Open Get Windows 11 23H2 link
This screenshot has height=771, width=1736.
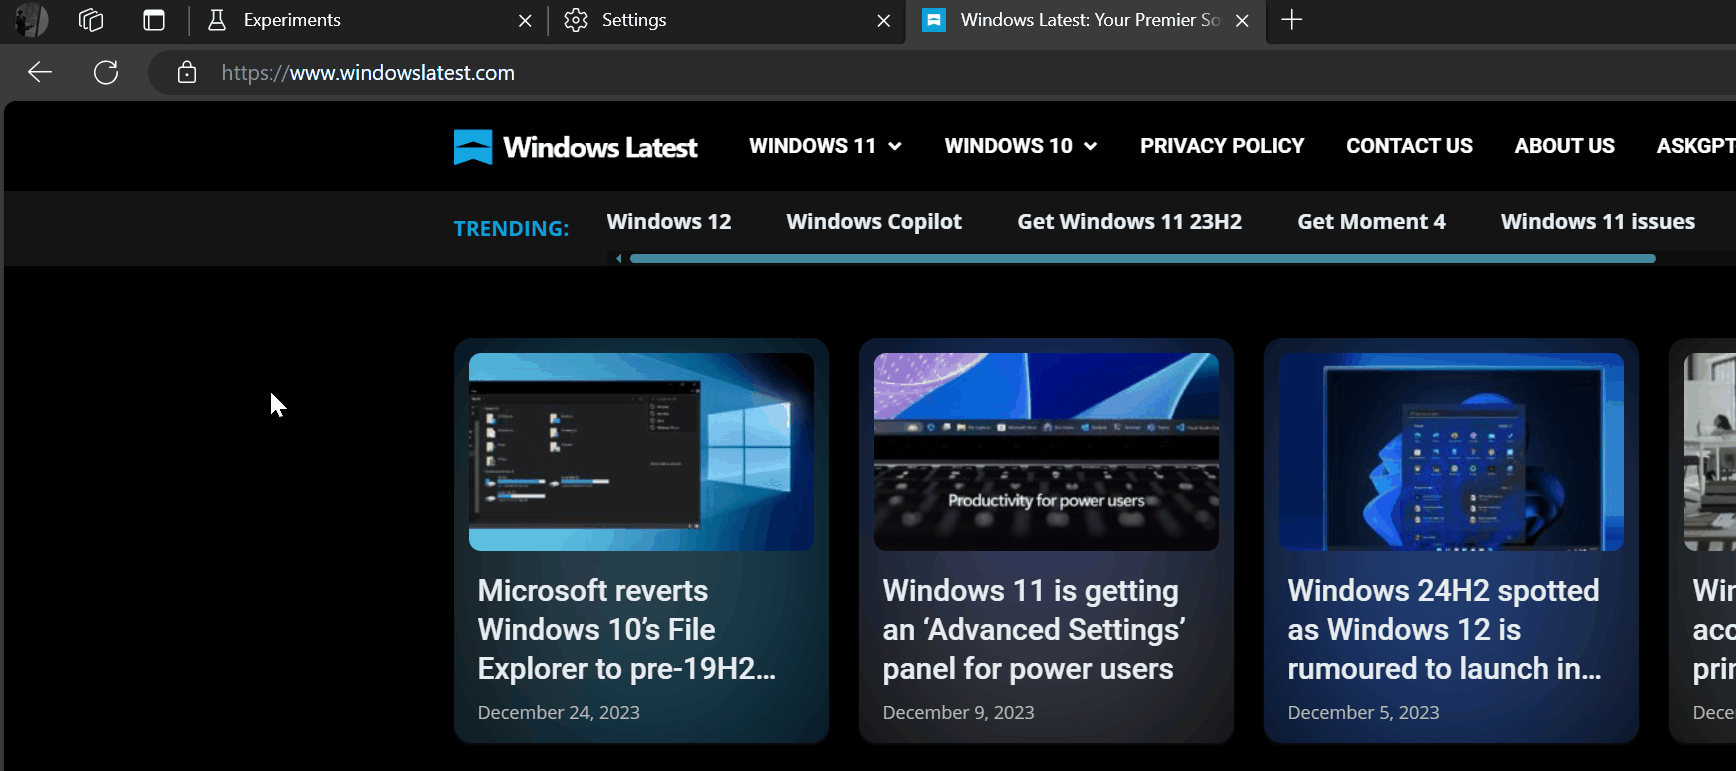[x=1129, y=221]
